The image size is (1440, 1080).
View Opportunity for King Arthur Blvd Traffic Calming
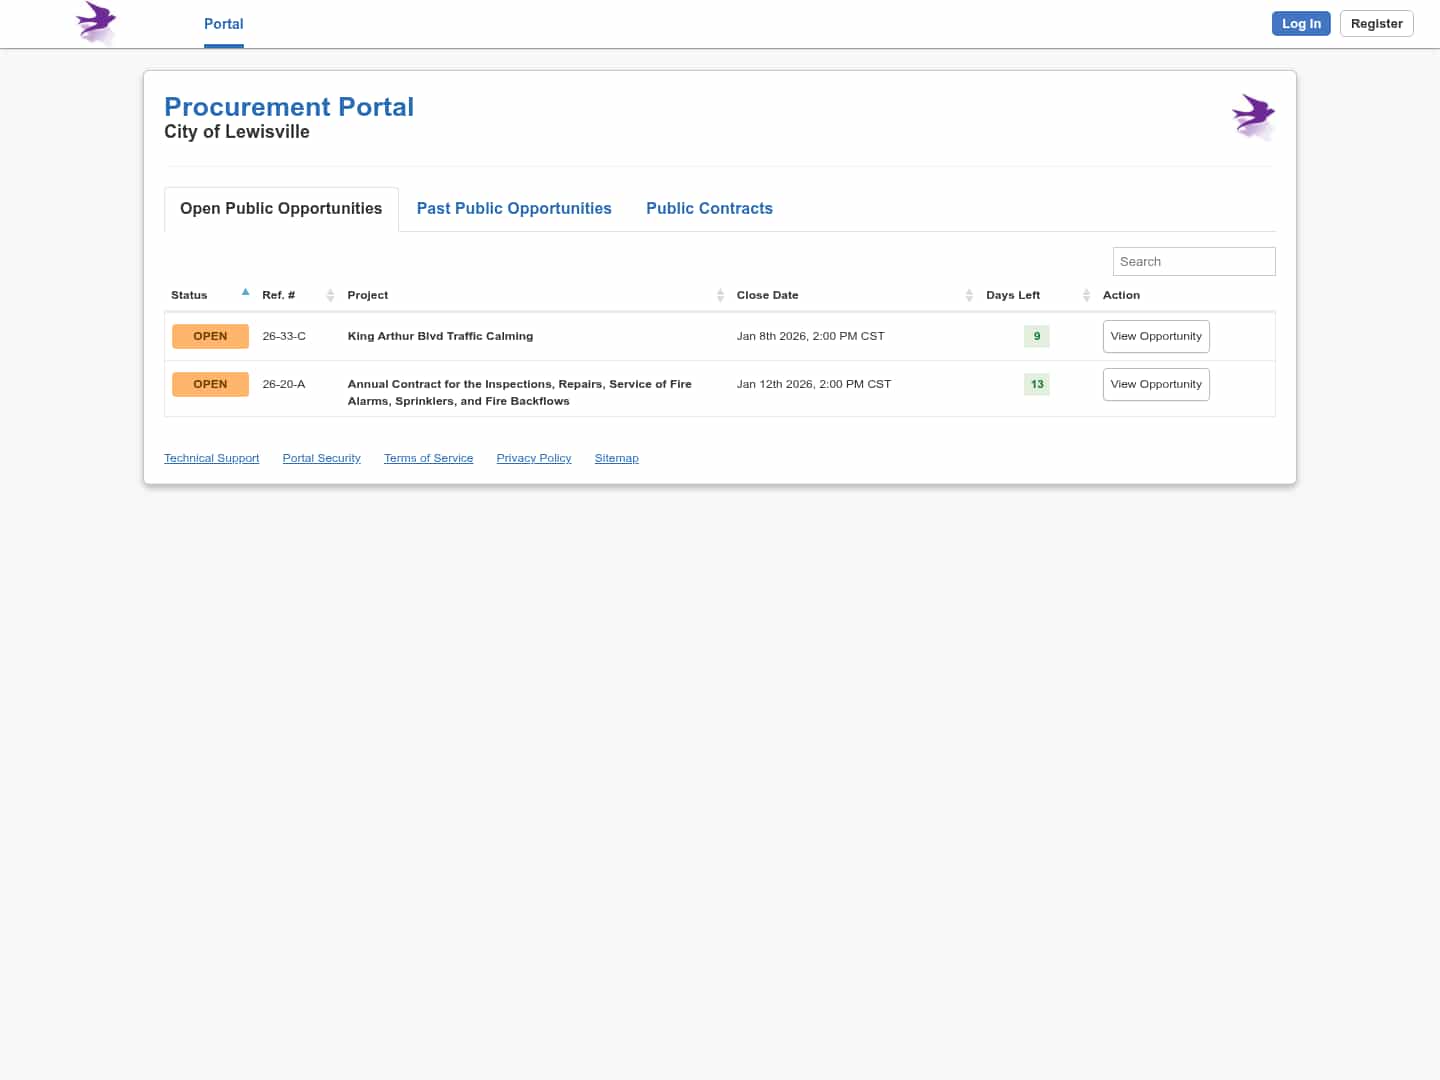click(x=1155, y=336)
